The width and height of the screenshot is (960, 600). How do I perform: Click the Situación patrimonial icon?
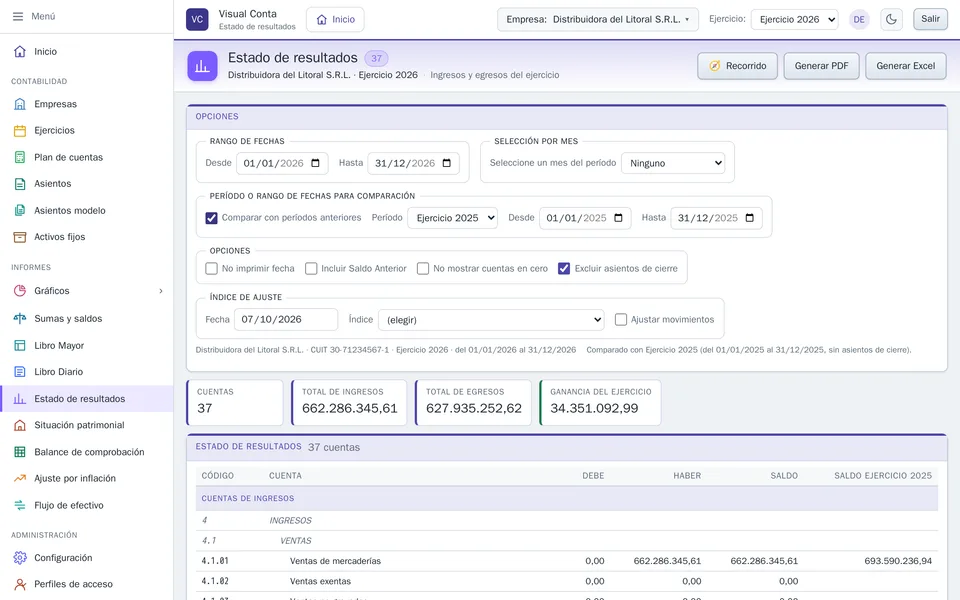tap(20, 425)
